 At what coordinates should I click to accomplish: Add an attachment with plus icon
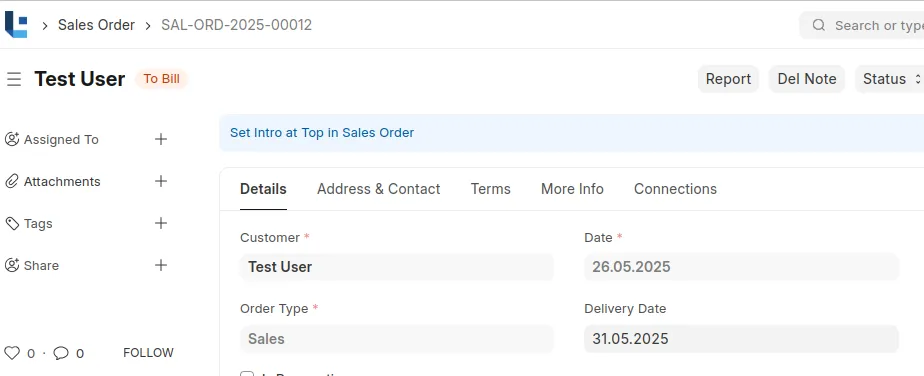tap(161, 181)
